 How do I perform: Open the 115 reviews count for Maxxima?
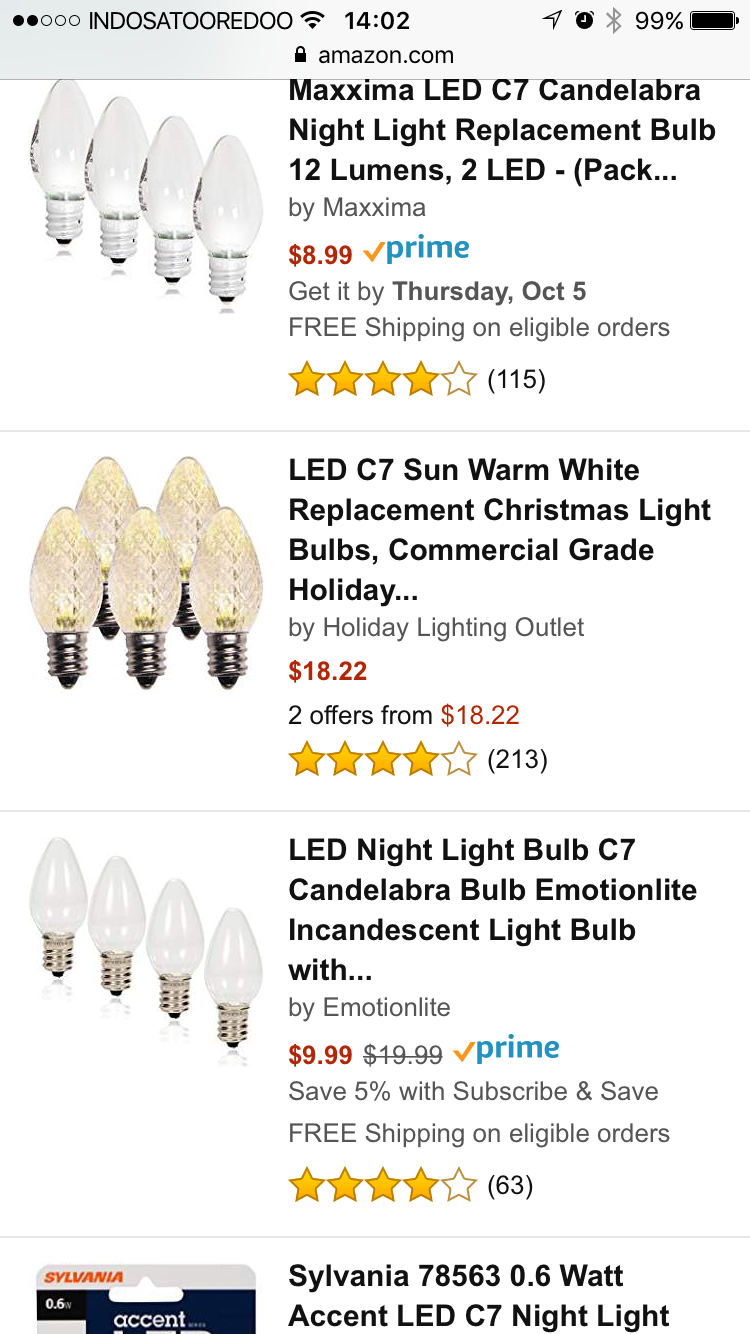516,380
